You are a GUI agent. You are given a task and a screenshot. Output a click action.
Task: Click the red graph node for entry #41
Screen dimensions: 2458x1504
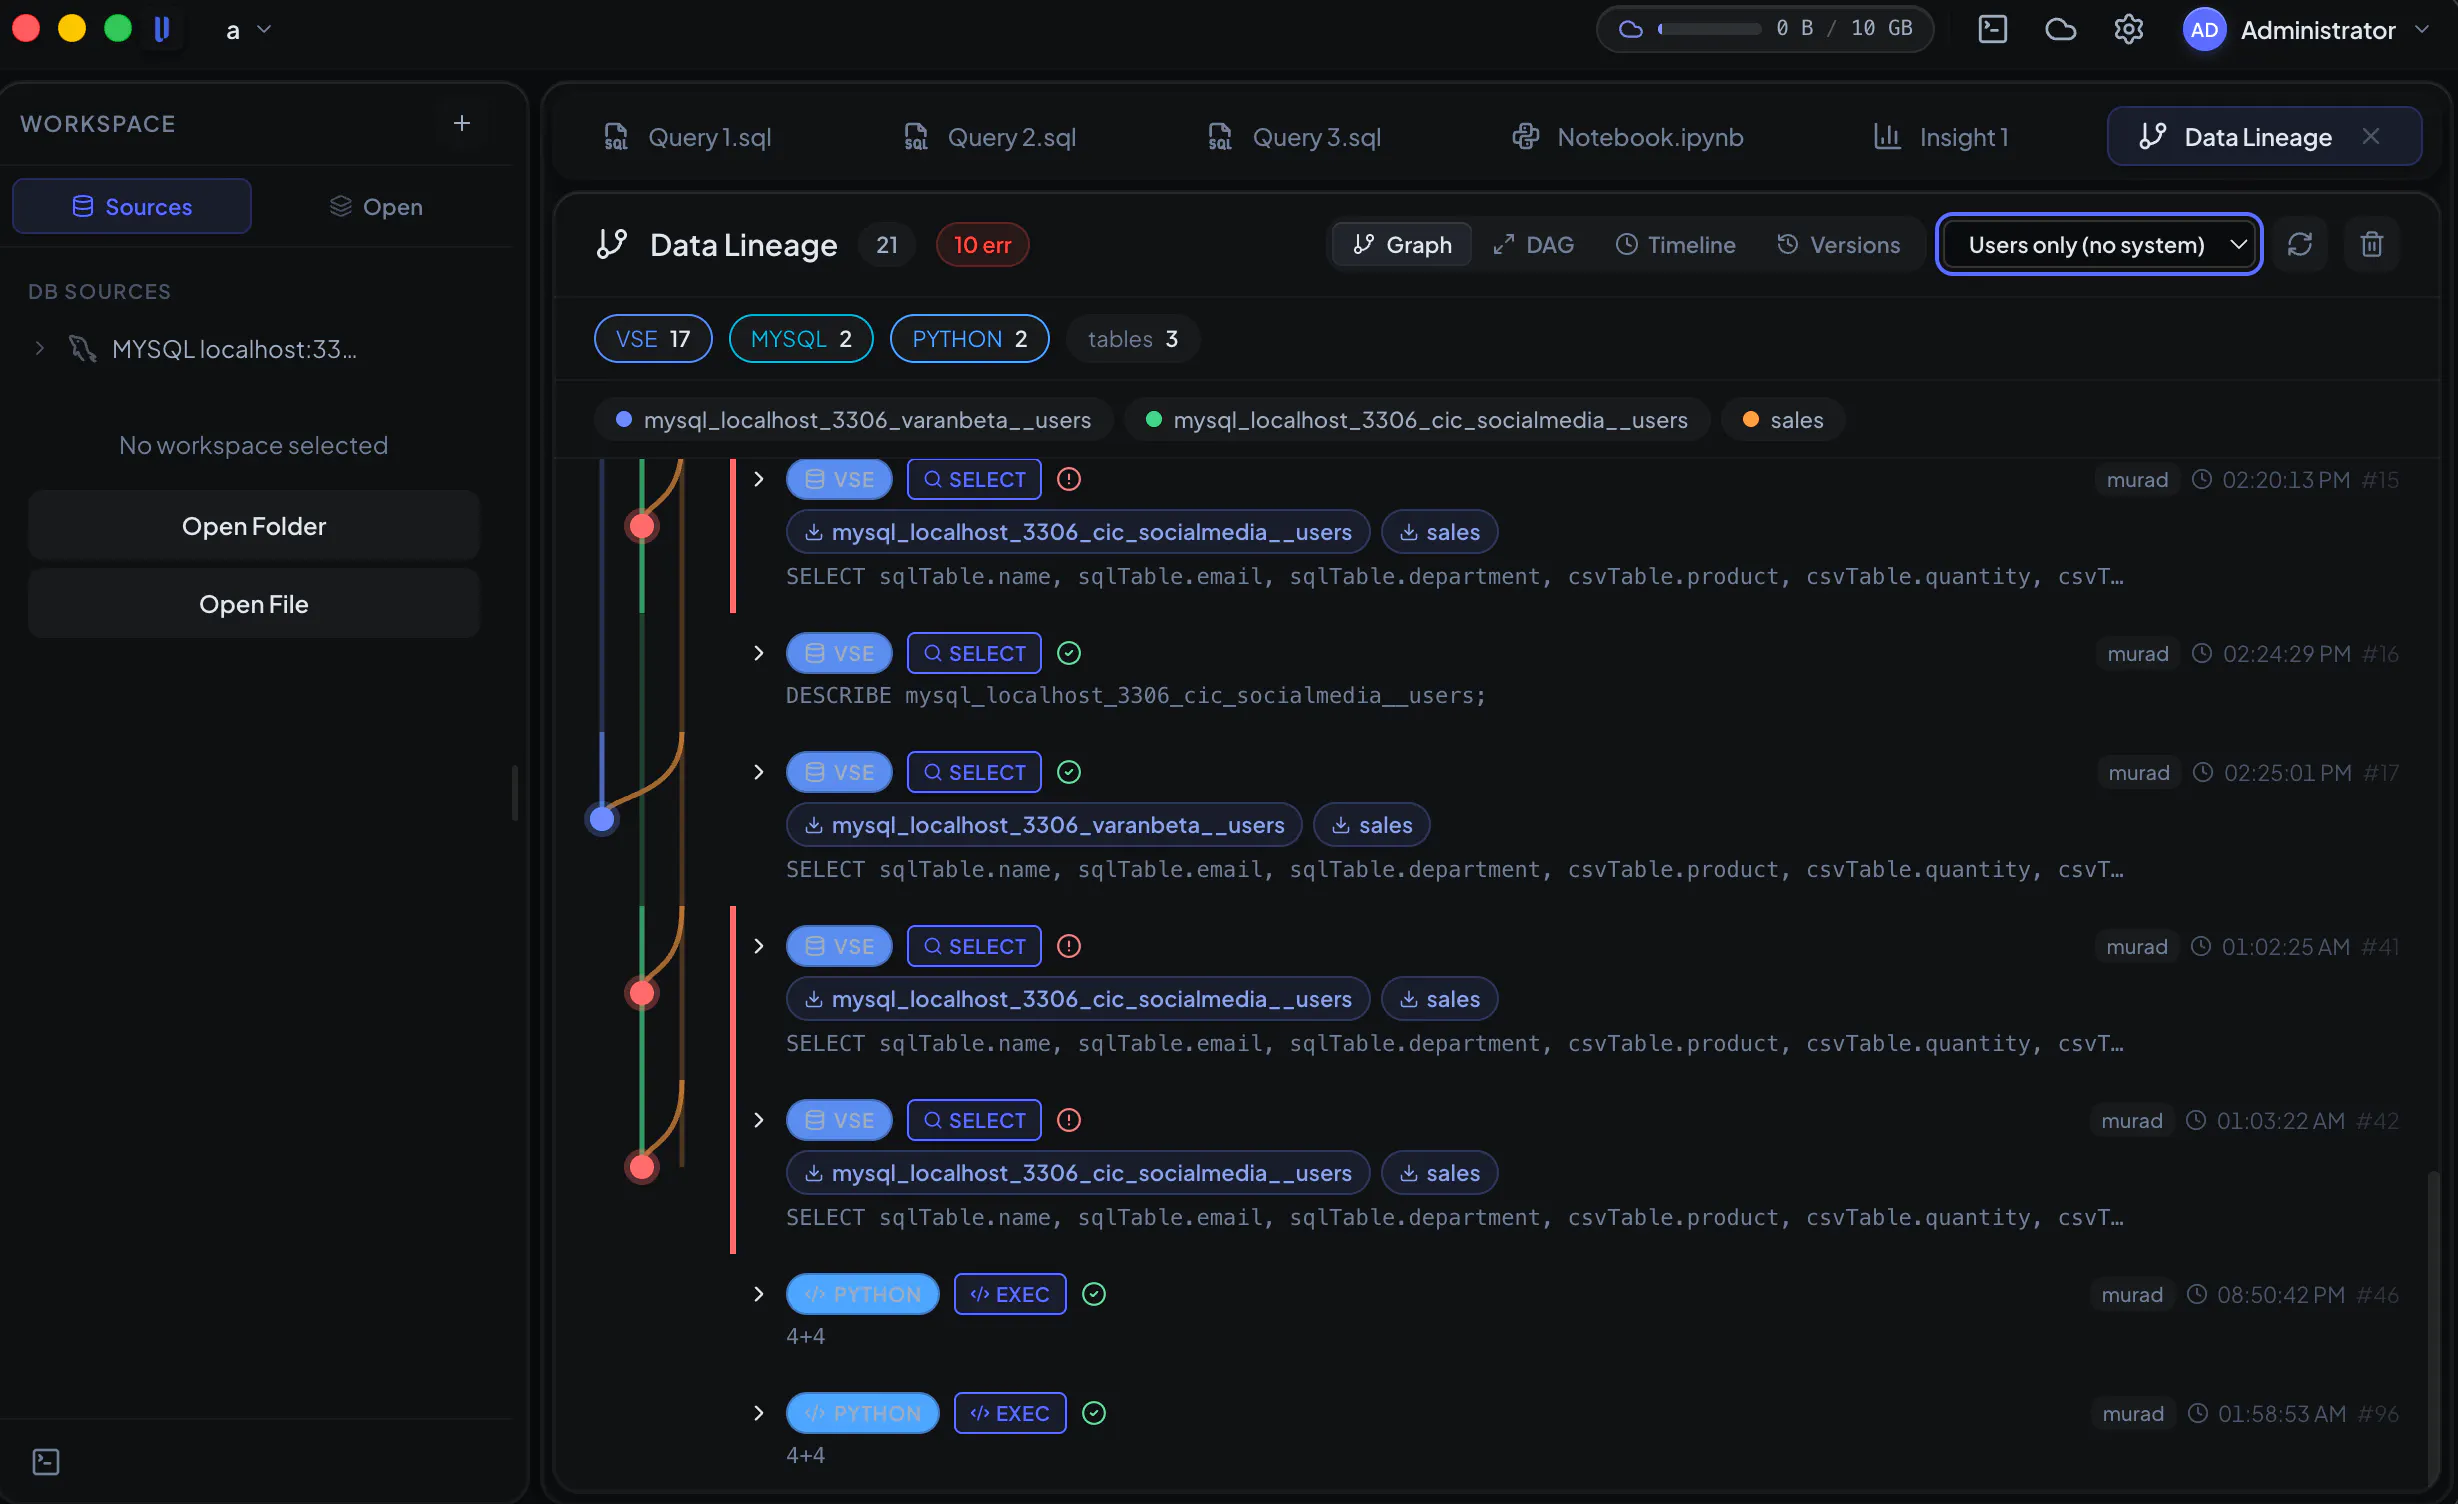642,993
